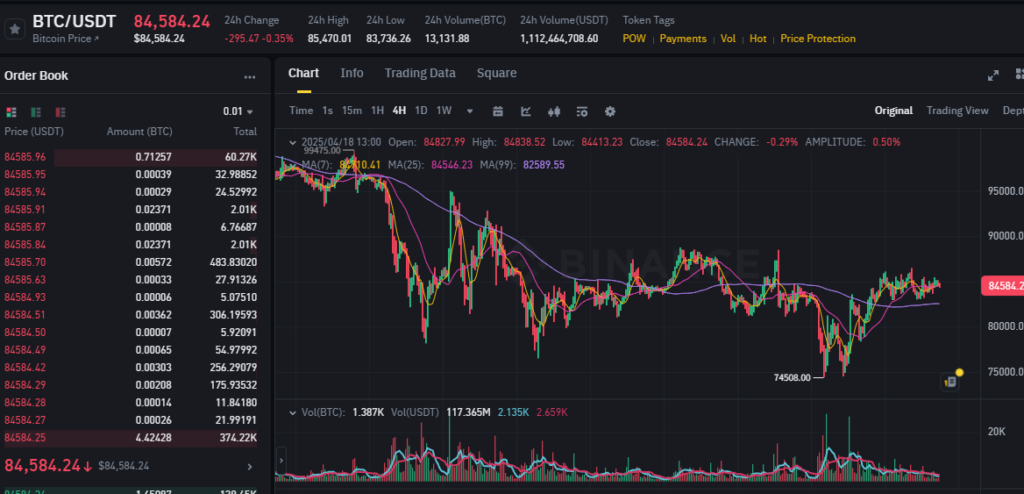This screenshot has height=494, width=1024.
Task: Expand more time interval options
Action: point(470,111)
